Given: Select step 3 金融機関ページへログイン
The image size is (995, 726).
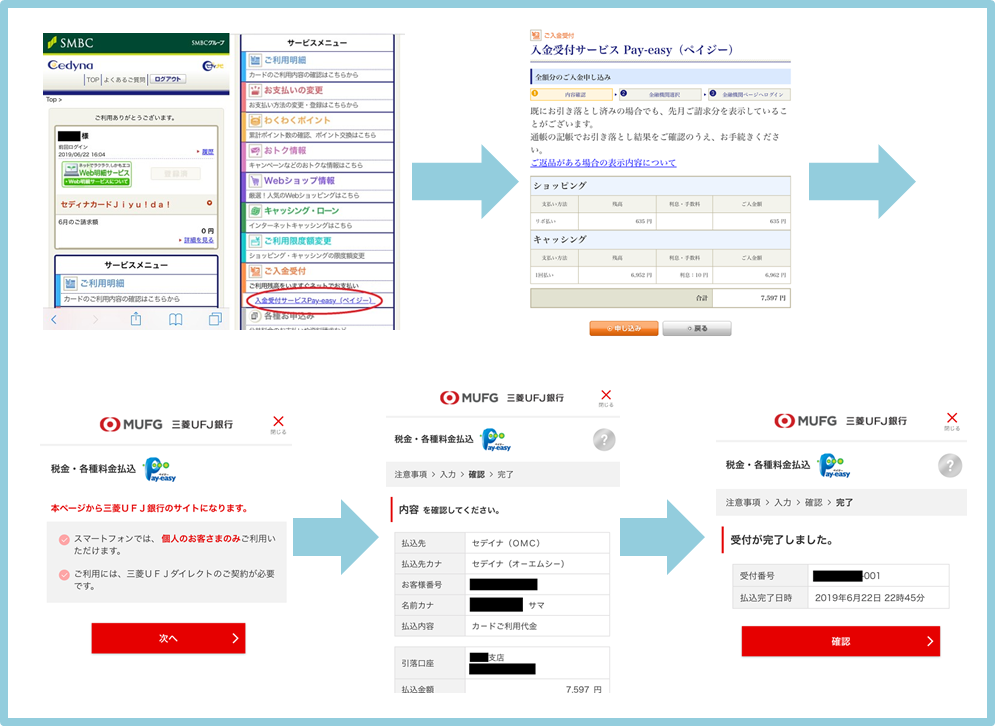Looking at the screenshot, I should tap(749, 95).
